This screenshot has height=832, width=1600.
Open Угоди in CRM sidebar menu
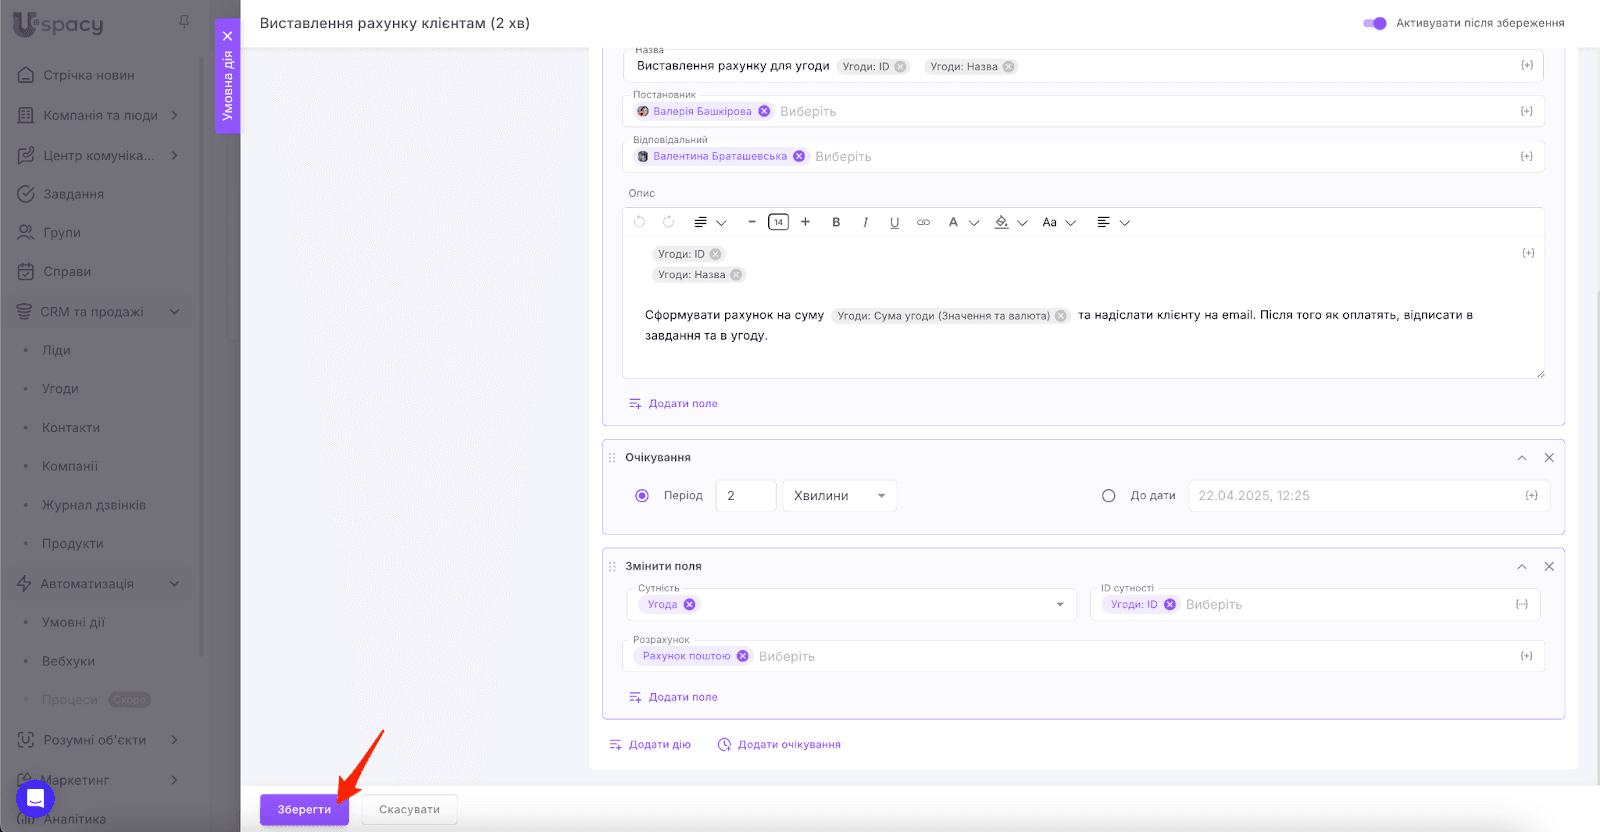(x=60, y=389)
